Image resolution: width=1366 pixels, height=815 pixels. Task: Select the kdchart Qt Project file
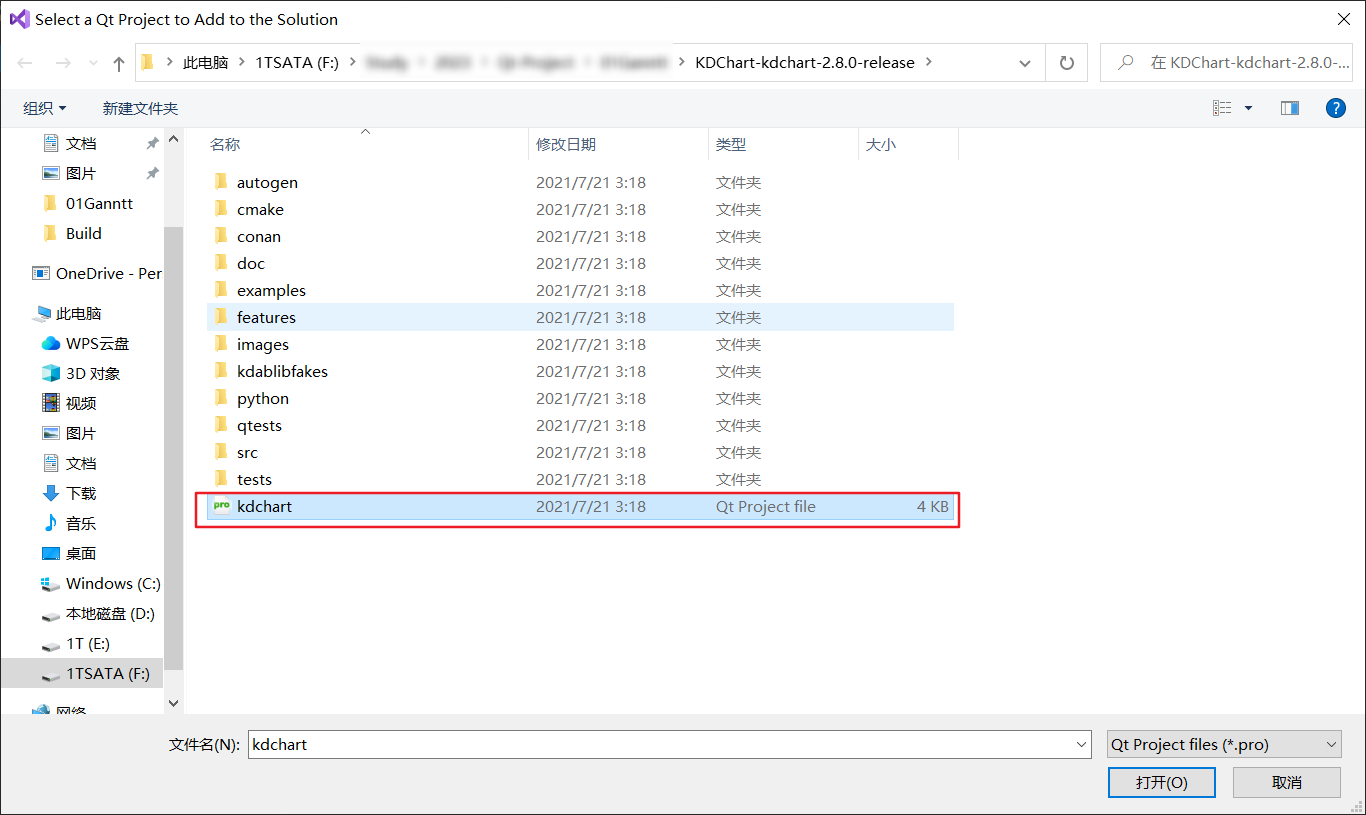(x=580, y=506)
